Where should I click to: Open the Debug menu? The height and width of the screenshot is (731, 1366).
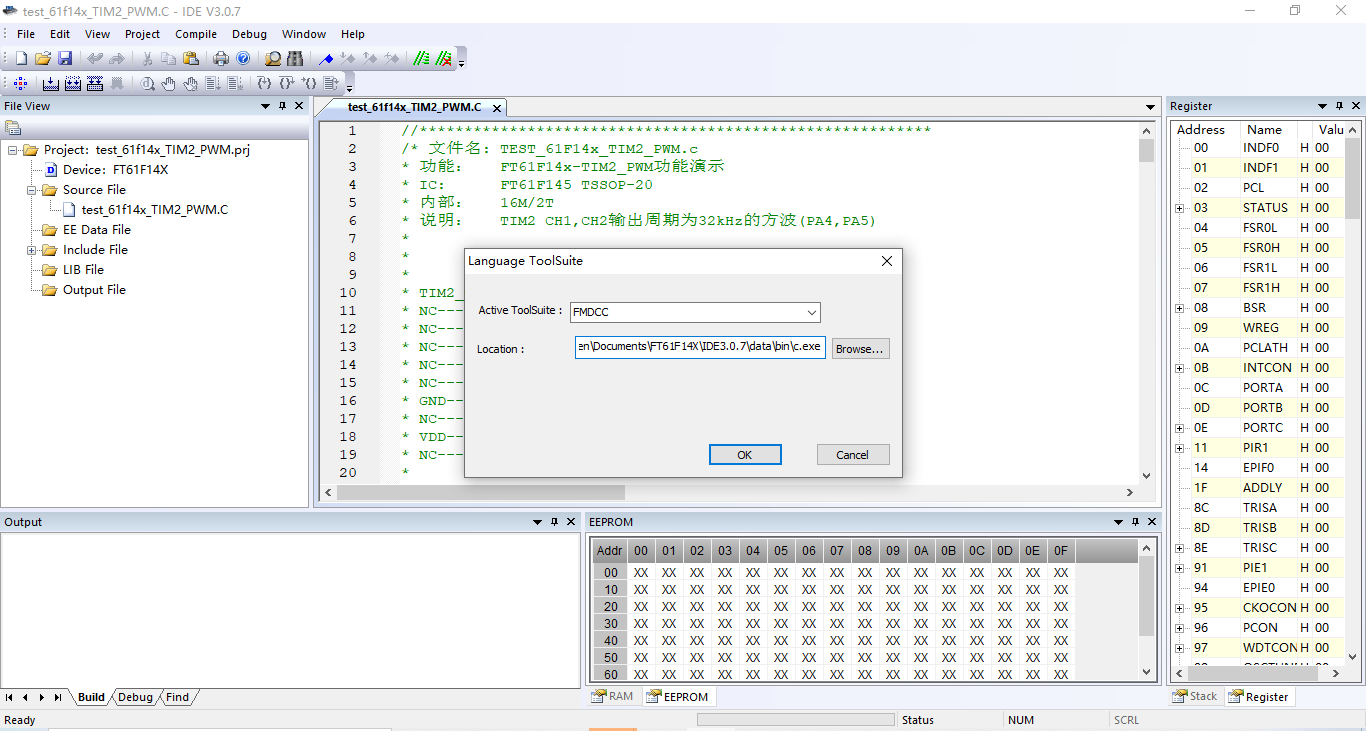(249, 34)
